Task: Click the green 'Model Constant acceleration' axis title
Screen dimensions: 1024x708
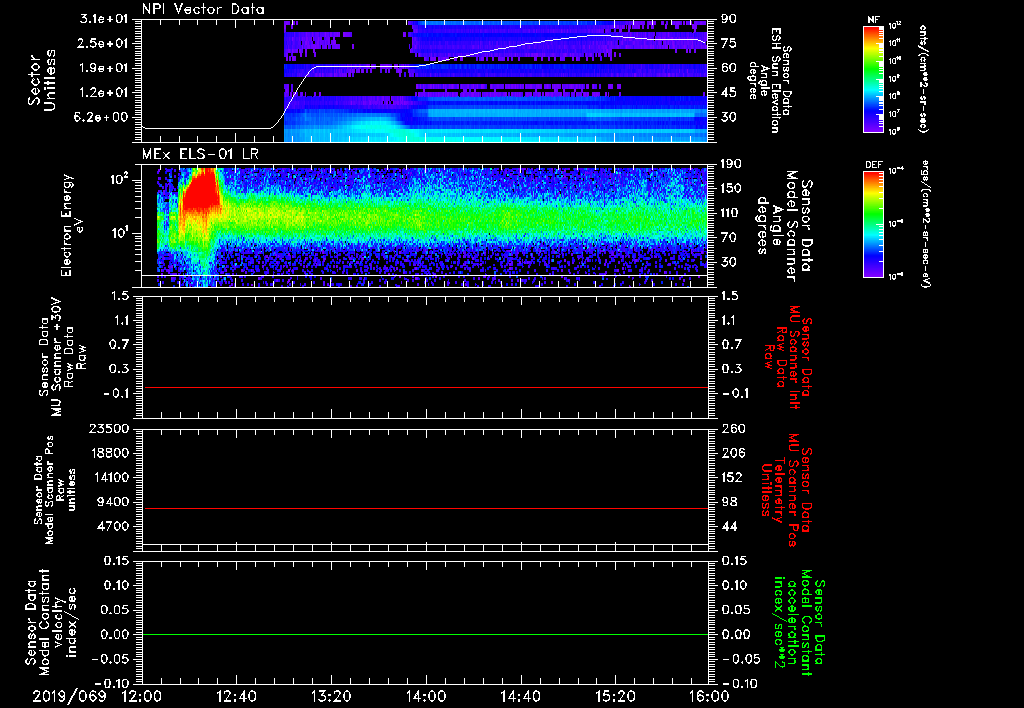Action: (798, 624)
